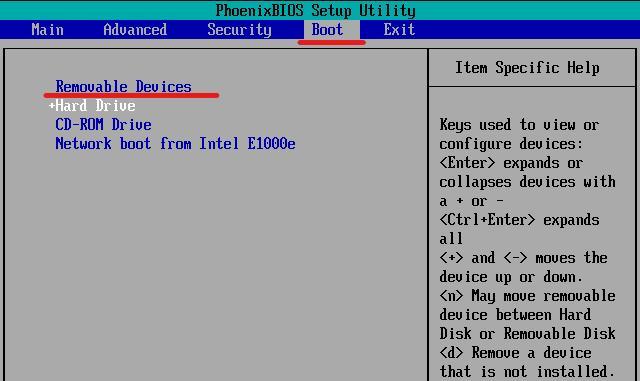The width and height of the screenshot is (640, 381).
Task: Open the Exit menu tab
Action: (399, 30)
